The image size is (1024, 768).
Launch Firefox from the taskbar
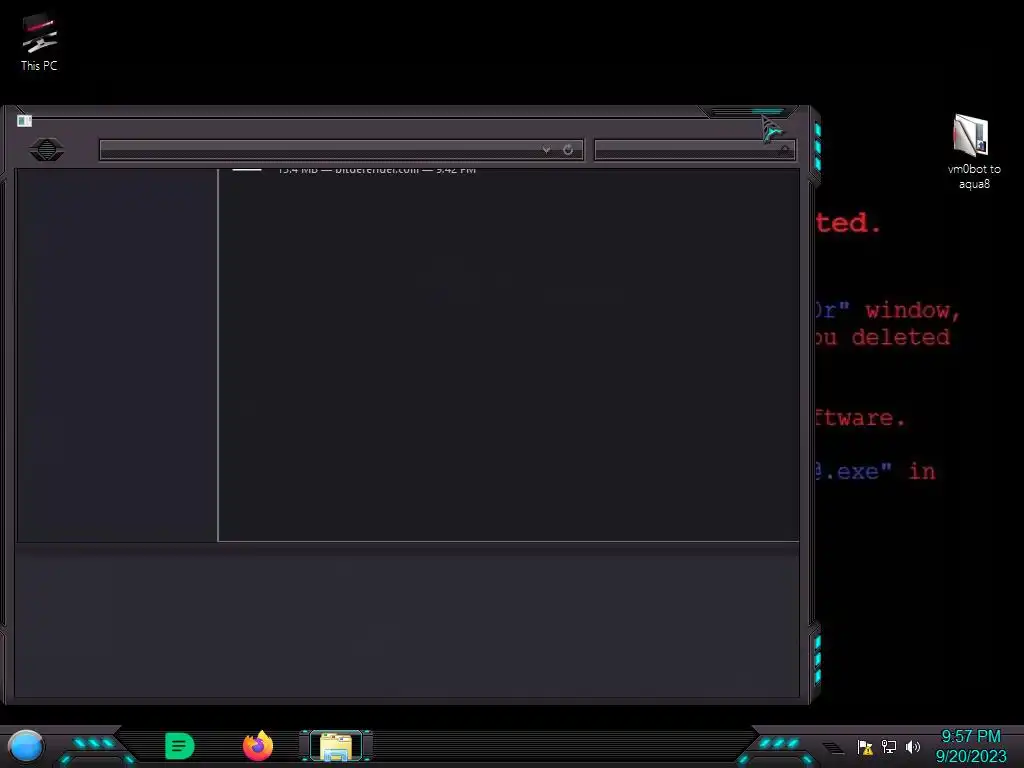tap(258, 746)
